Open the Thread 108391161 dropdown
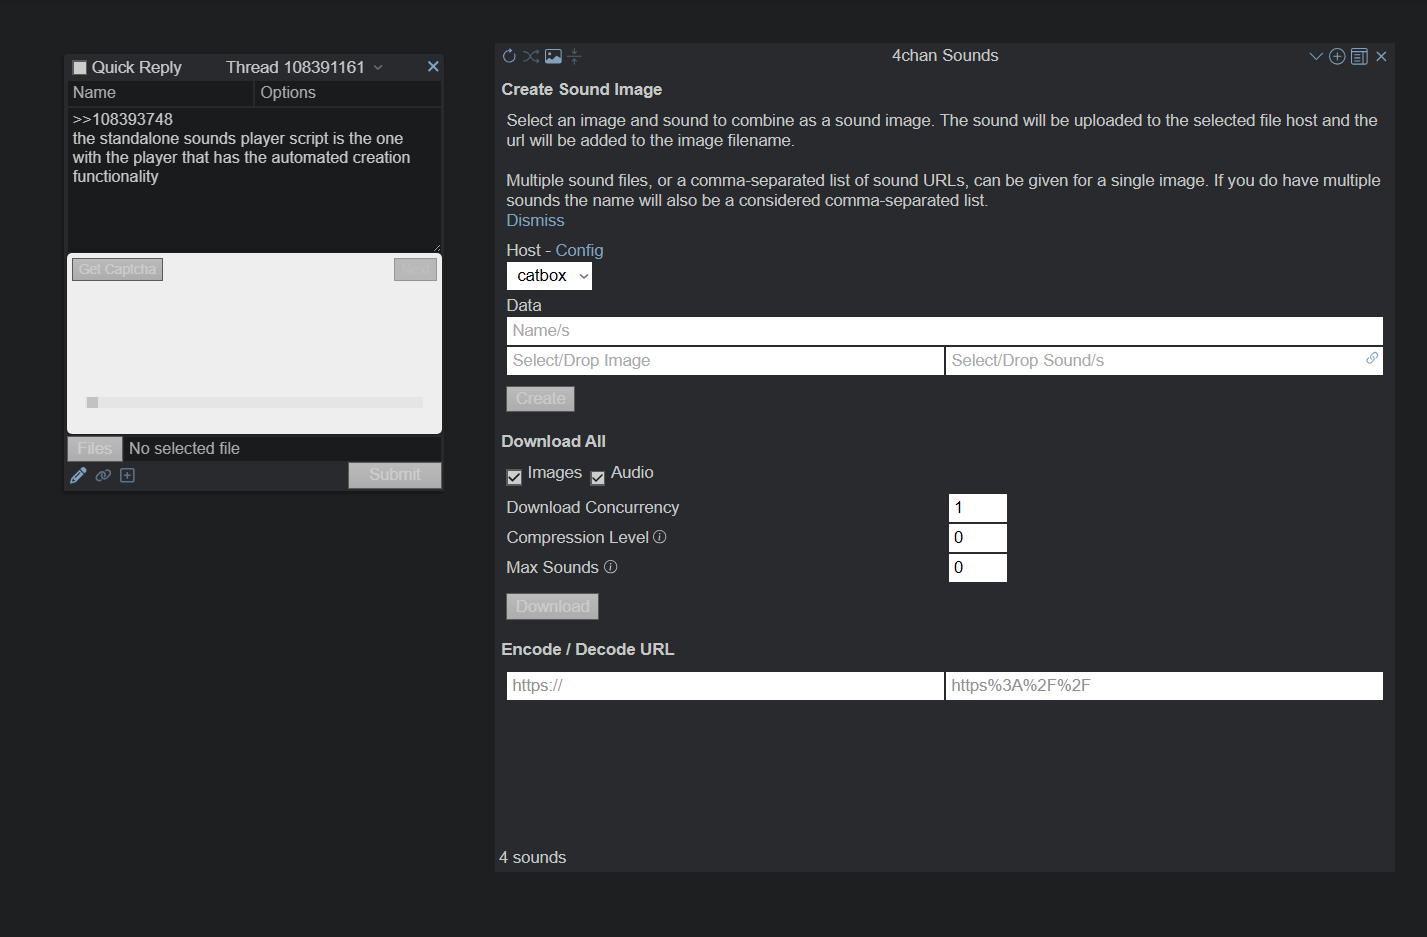The height and width of the screenshot is (937, 1427). [305, 67]
